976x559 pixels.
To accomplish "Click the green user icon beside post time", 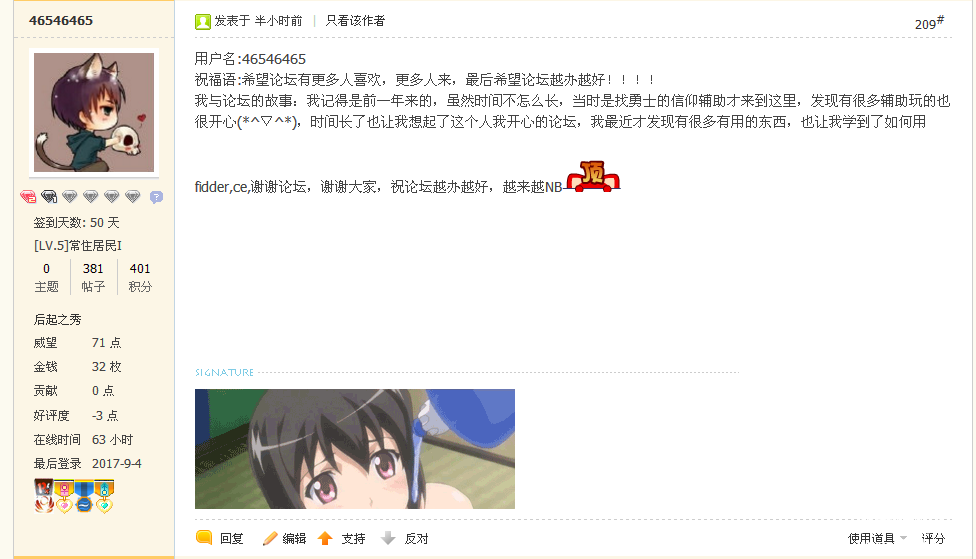I will click(202, 22).
